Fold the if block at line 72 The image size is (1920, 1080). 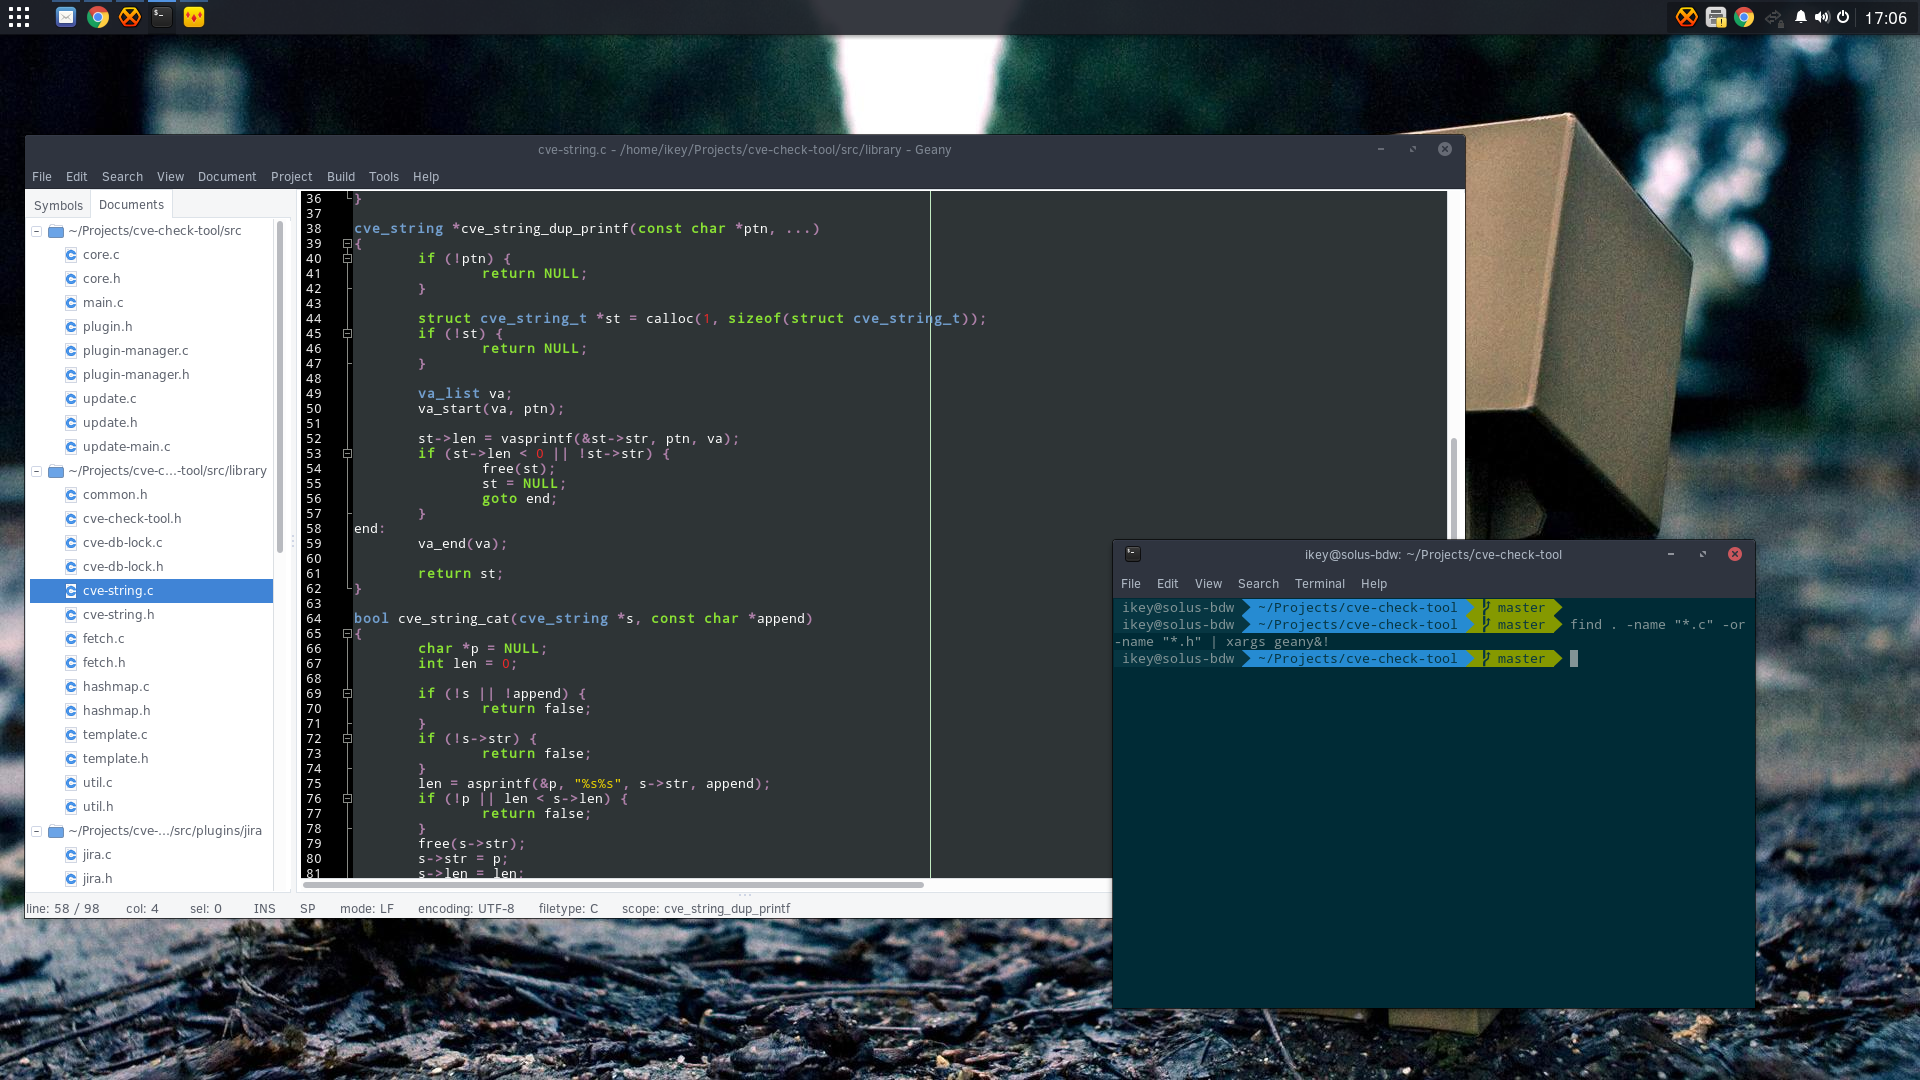pyautogui.click(x=347, y=739)
